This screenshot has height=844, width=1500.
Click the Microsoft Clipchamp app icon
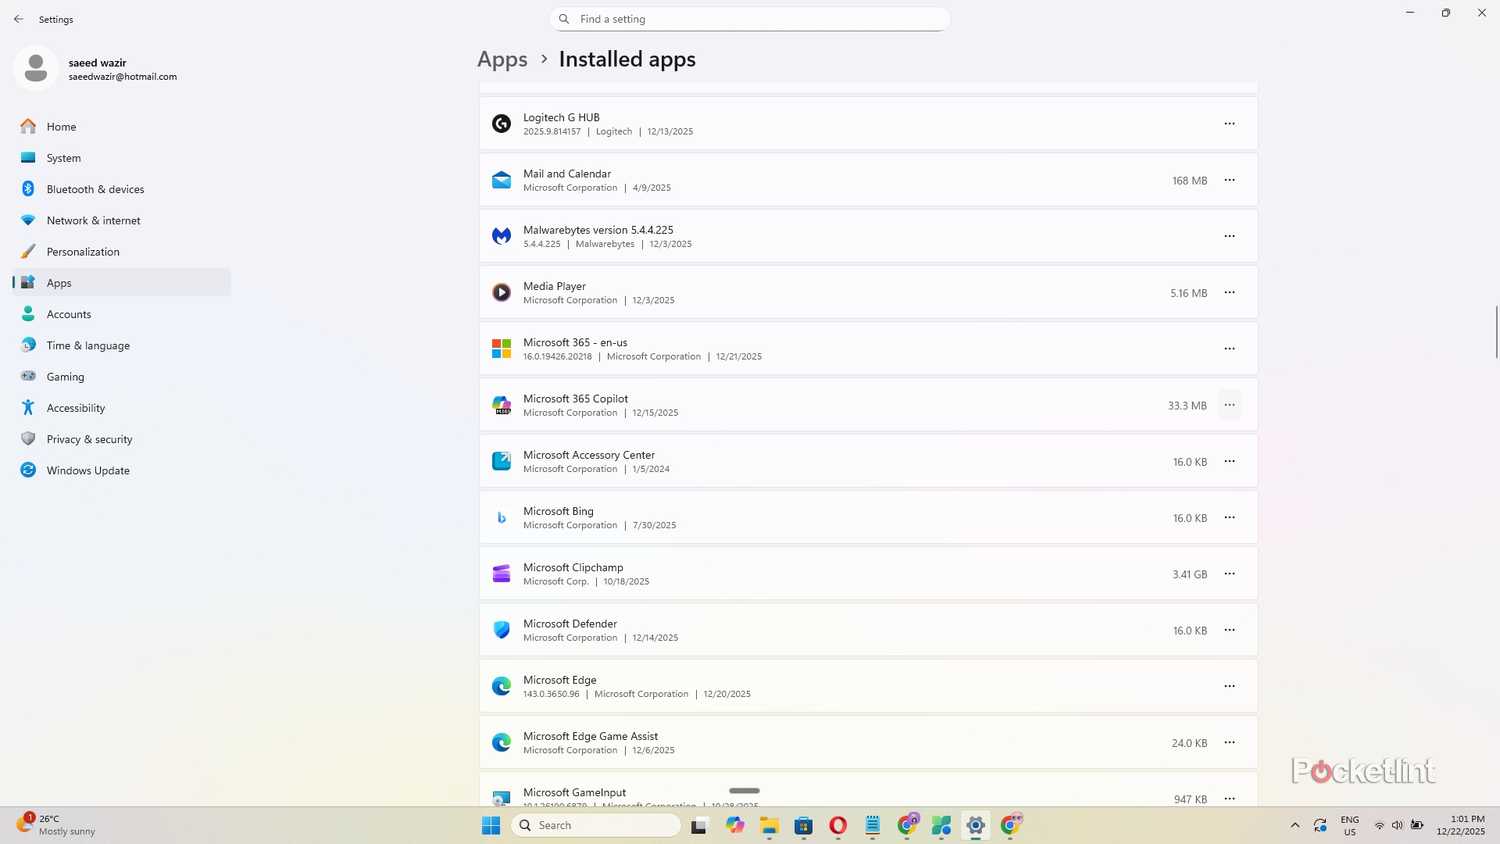coord(501,574)
